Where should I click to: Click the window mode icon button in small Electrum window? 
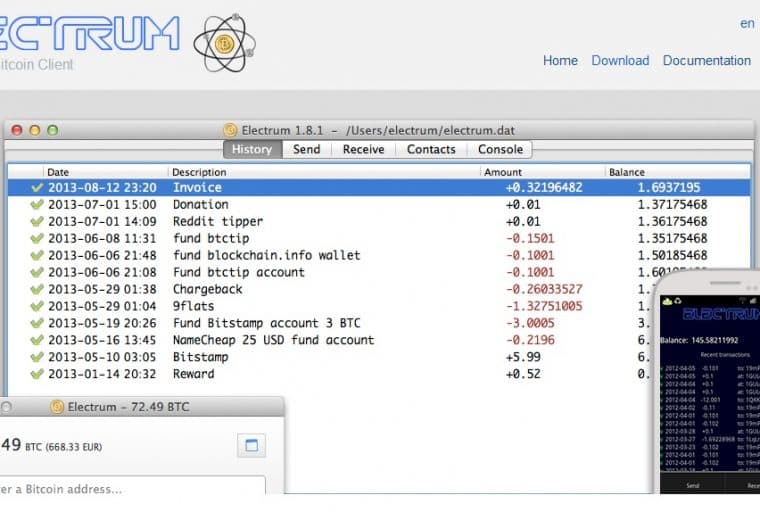pos(252,445)
